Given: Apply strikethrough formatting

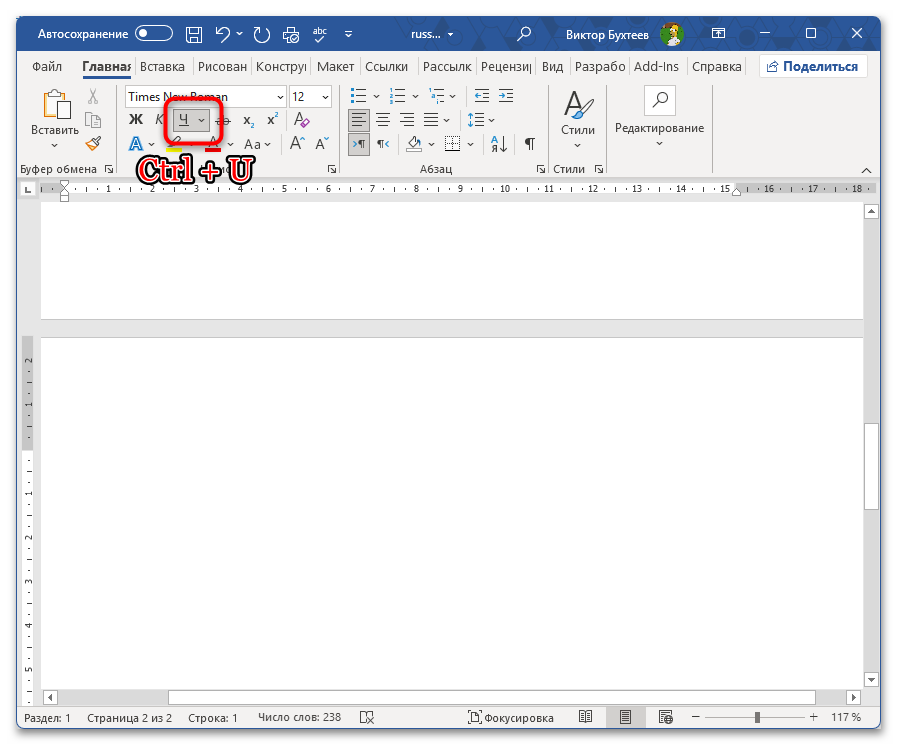Looking at the screenshot, I should (223, 120).
